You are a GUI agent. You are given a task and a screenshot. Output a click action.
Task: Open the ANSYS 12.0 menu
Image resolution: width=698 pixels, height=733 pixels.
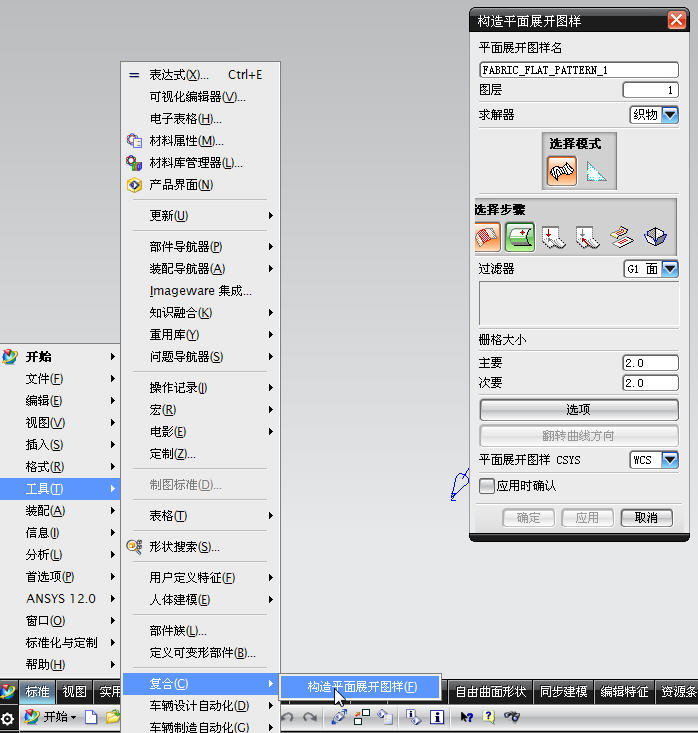(x=59, y=598)
